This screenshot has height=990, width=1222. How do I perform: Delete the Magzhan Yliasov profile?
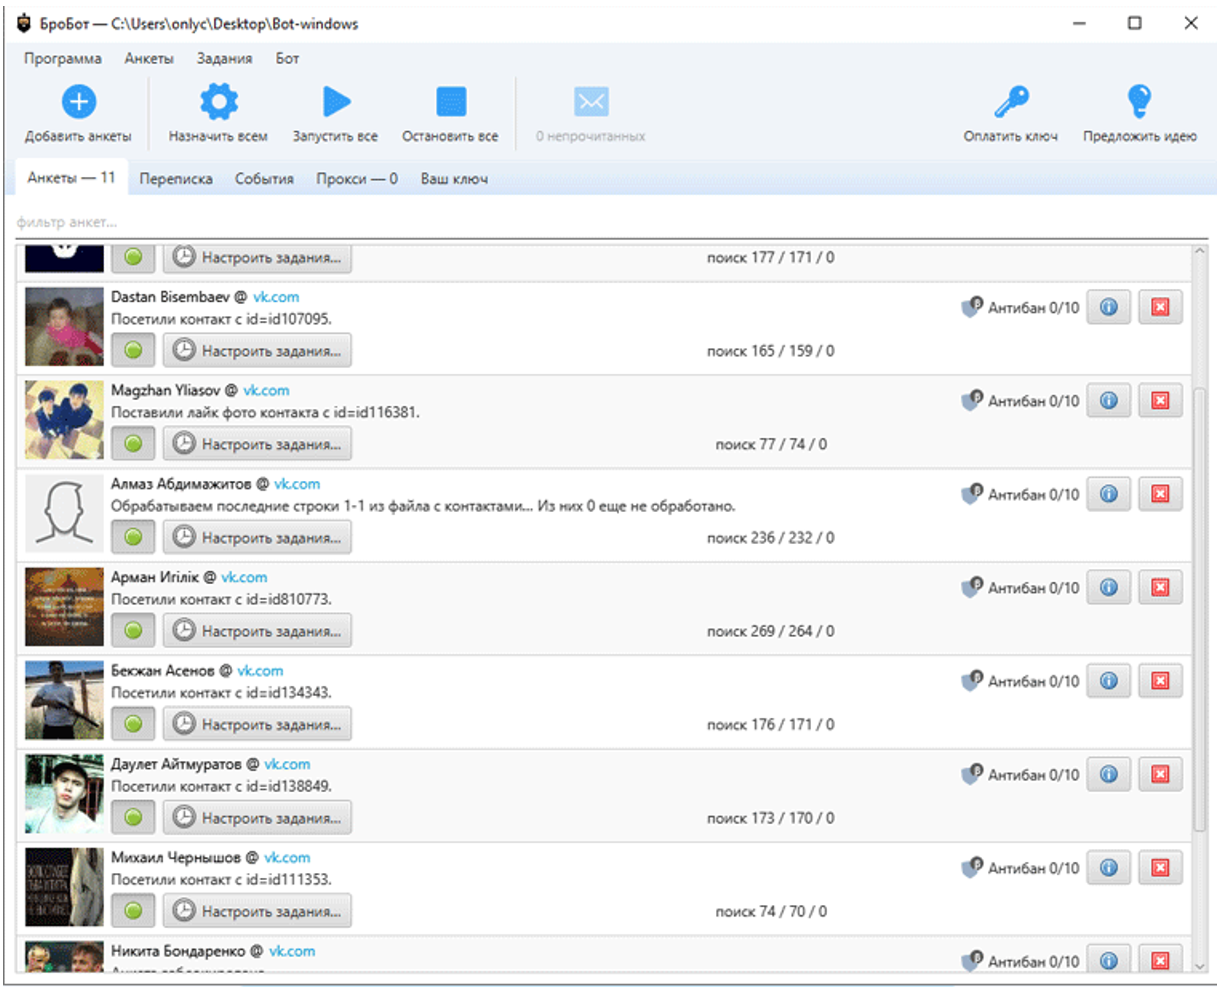point(1160,400)
